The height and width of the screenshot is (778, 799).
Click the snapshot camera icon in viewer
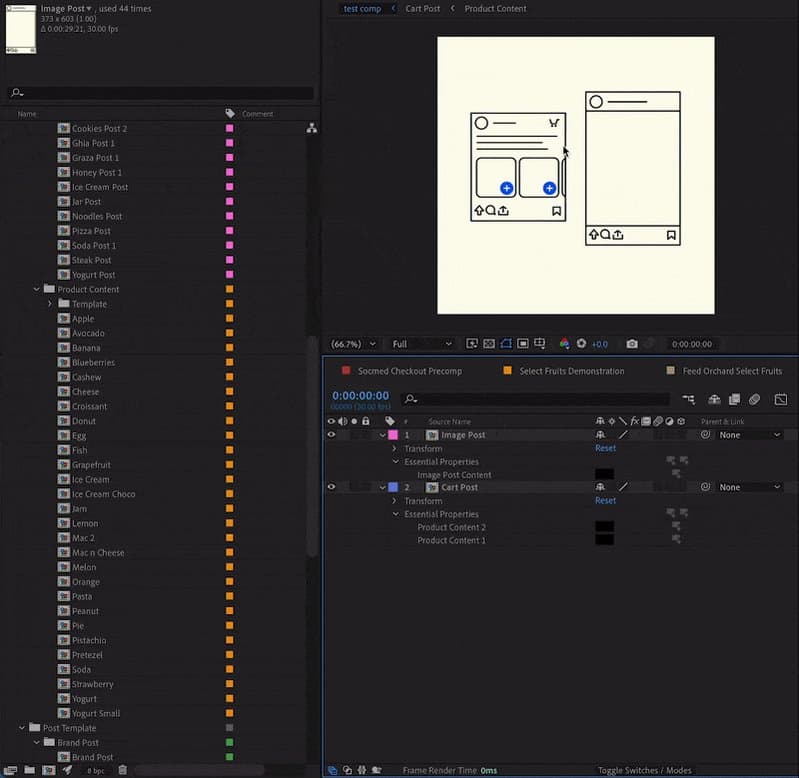(631, 344)
